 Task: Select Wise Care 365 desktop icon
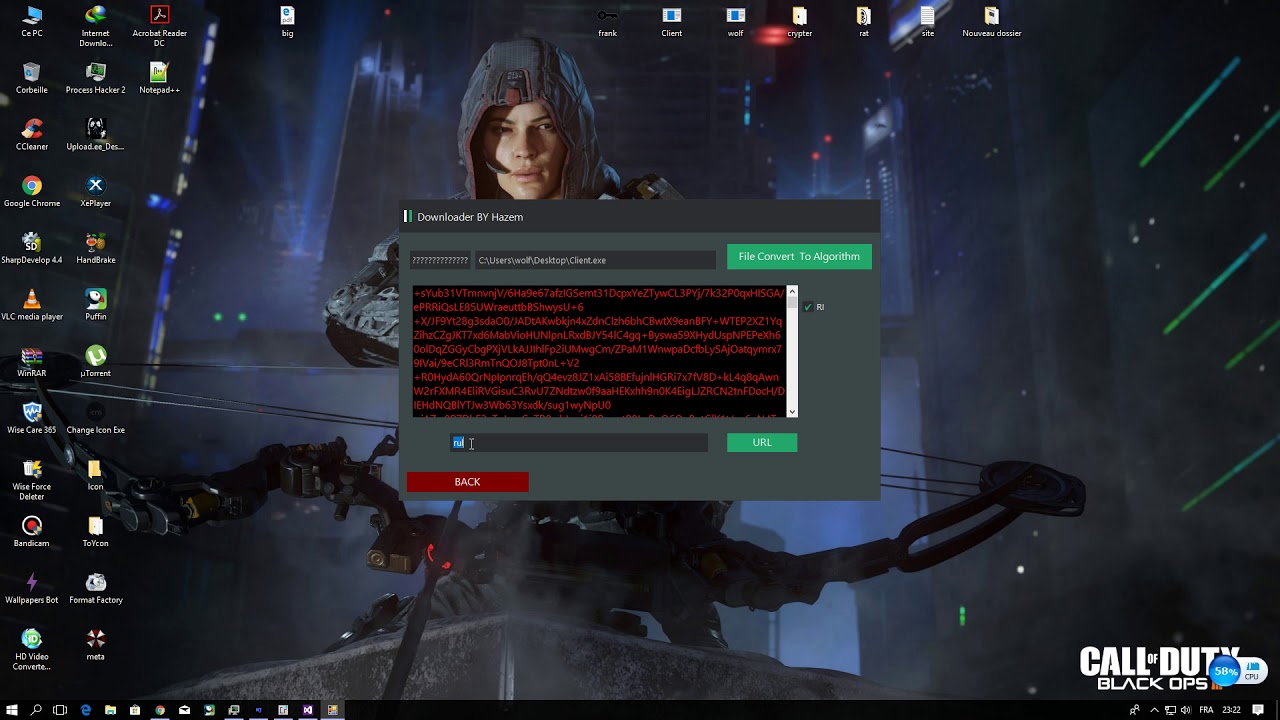point(32,419)
